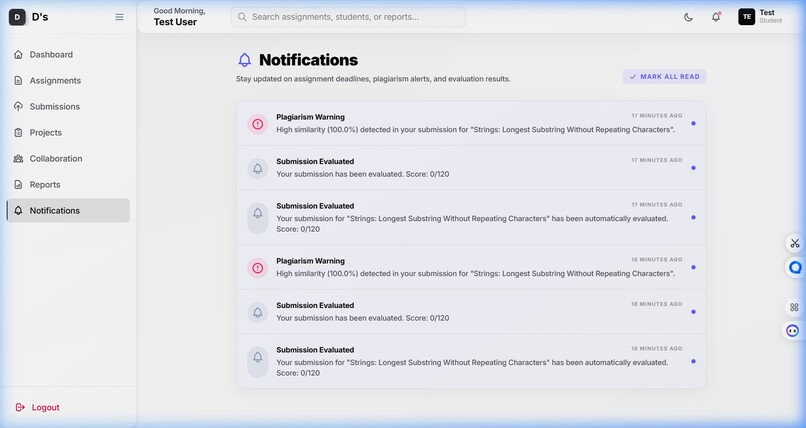
Task: Click first '17 MINUTES AGO' timestamp
Action: [657, 116]
